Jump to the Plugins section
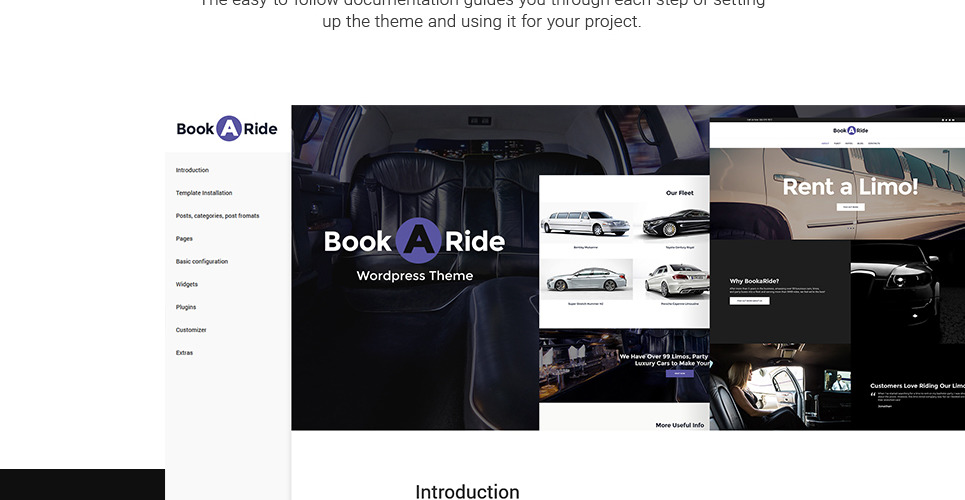This screenshot has width=965, height=500. click(x=186, y=307)
